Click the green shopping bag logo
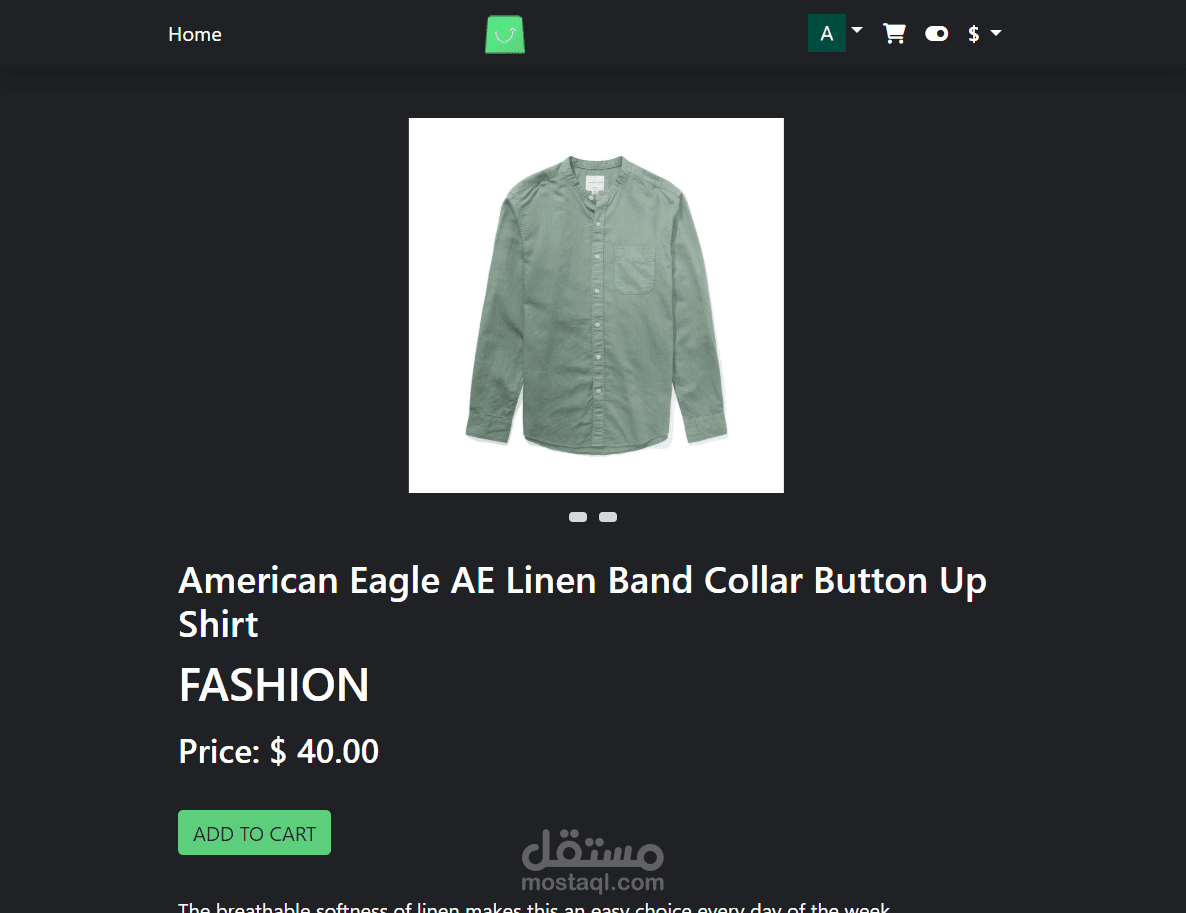The image size is (1186, 913). pyautogui.click(x=505, y=34)
